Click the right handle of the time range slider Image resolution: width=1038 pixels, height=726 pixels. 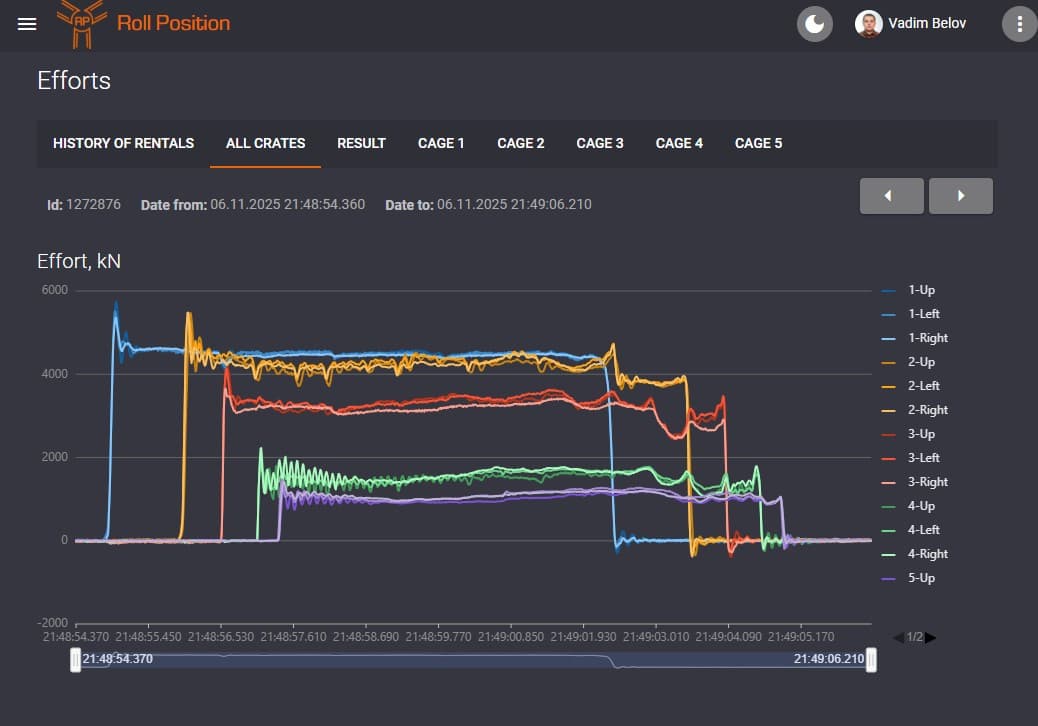pos(871,659)
